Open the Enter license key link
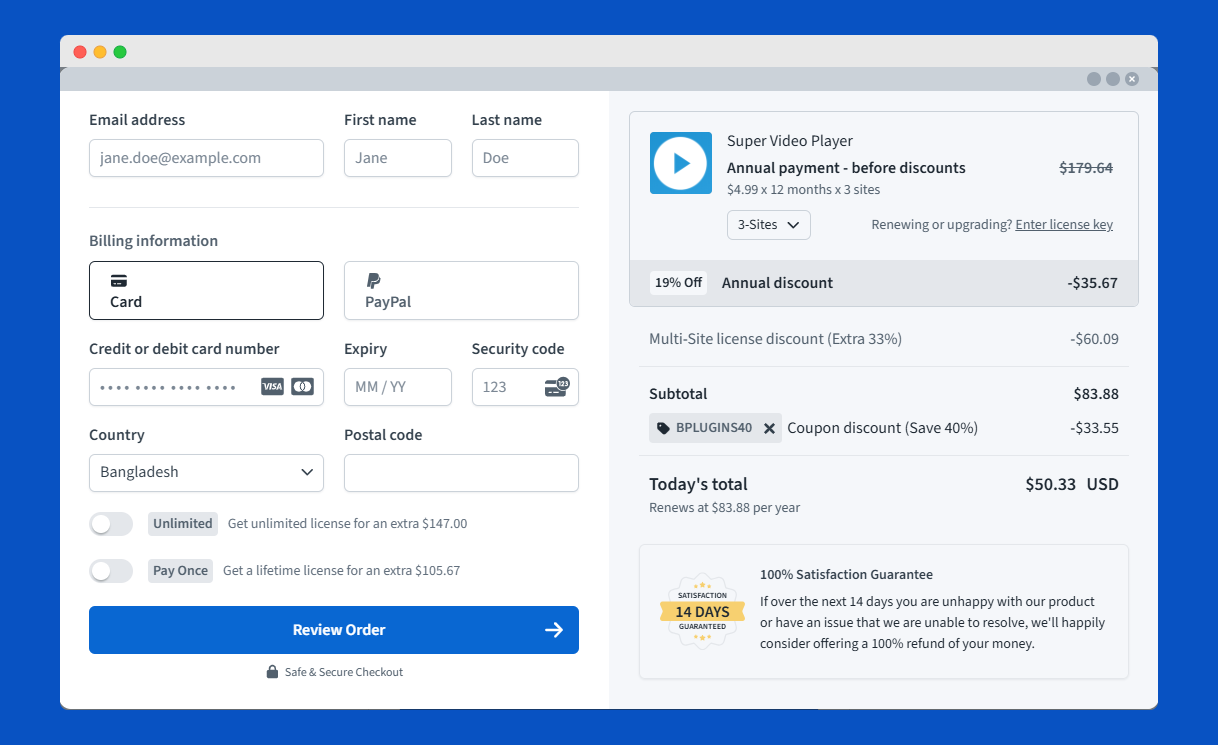This screenshot has height=745, width=1218. click(x=1063, y=224)
